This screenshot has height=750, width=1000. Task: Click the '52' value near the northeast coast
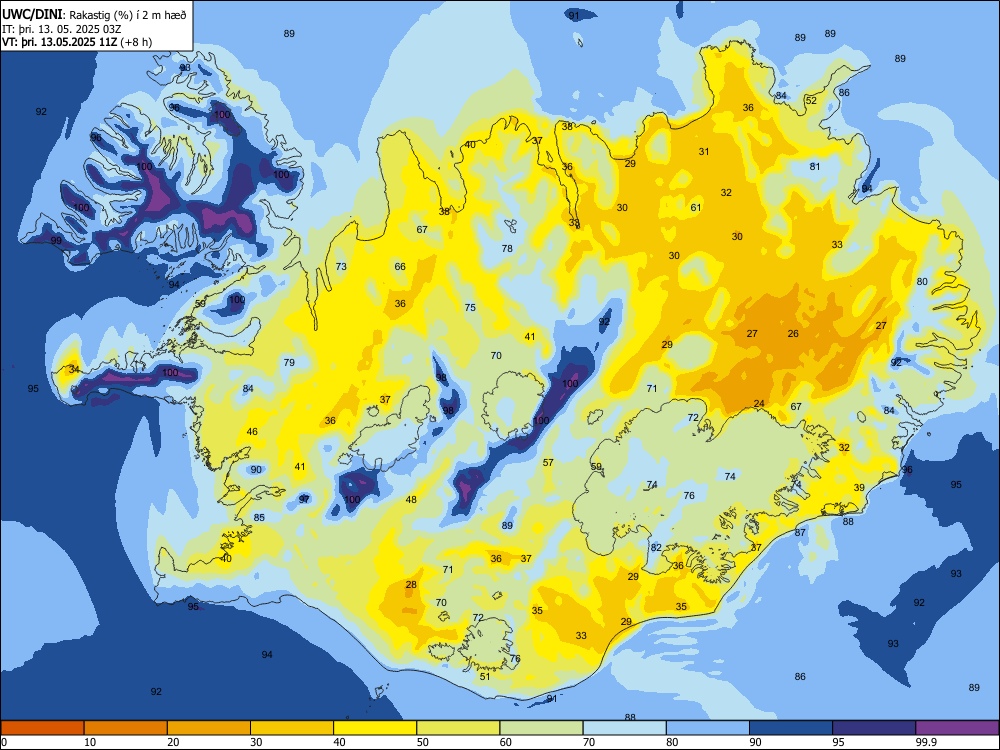click(x=811, y=101)
